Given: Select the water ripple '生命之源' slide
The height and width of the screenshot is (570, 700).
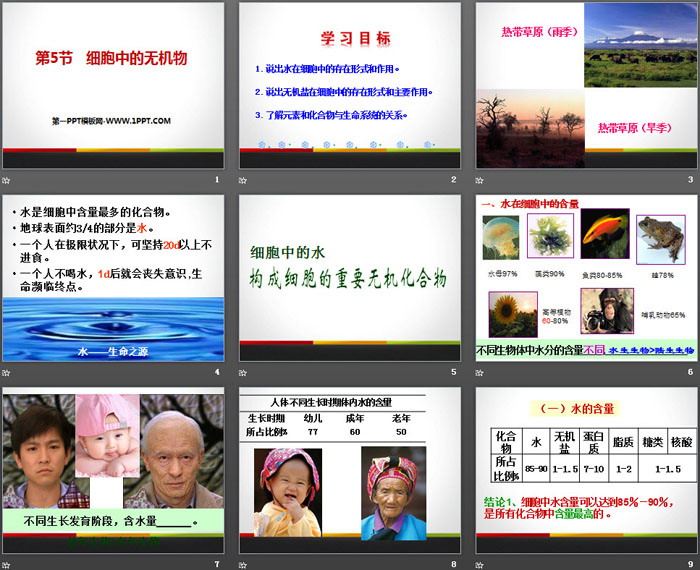Looking at the screenshot, I should click(x=112, y=277).
